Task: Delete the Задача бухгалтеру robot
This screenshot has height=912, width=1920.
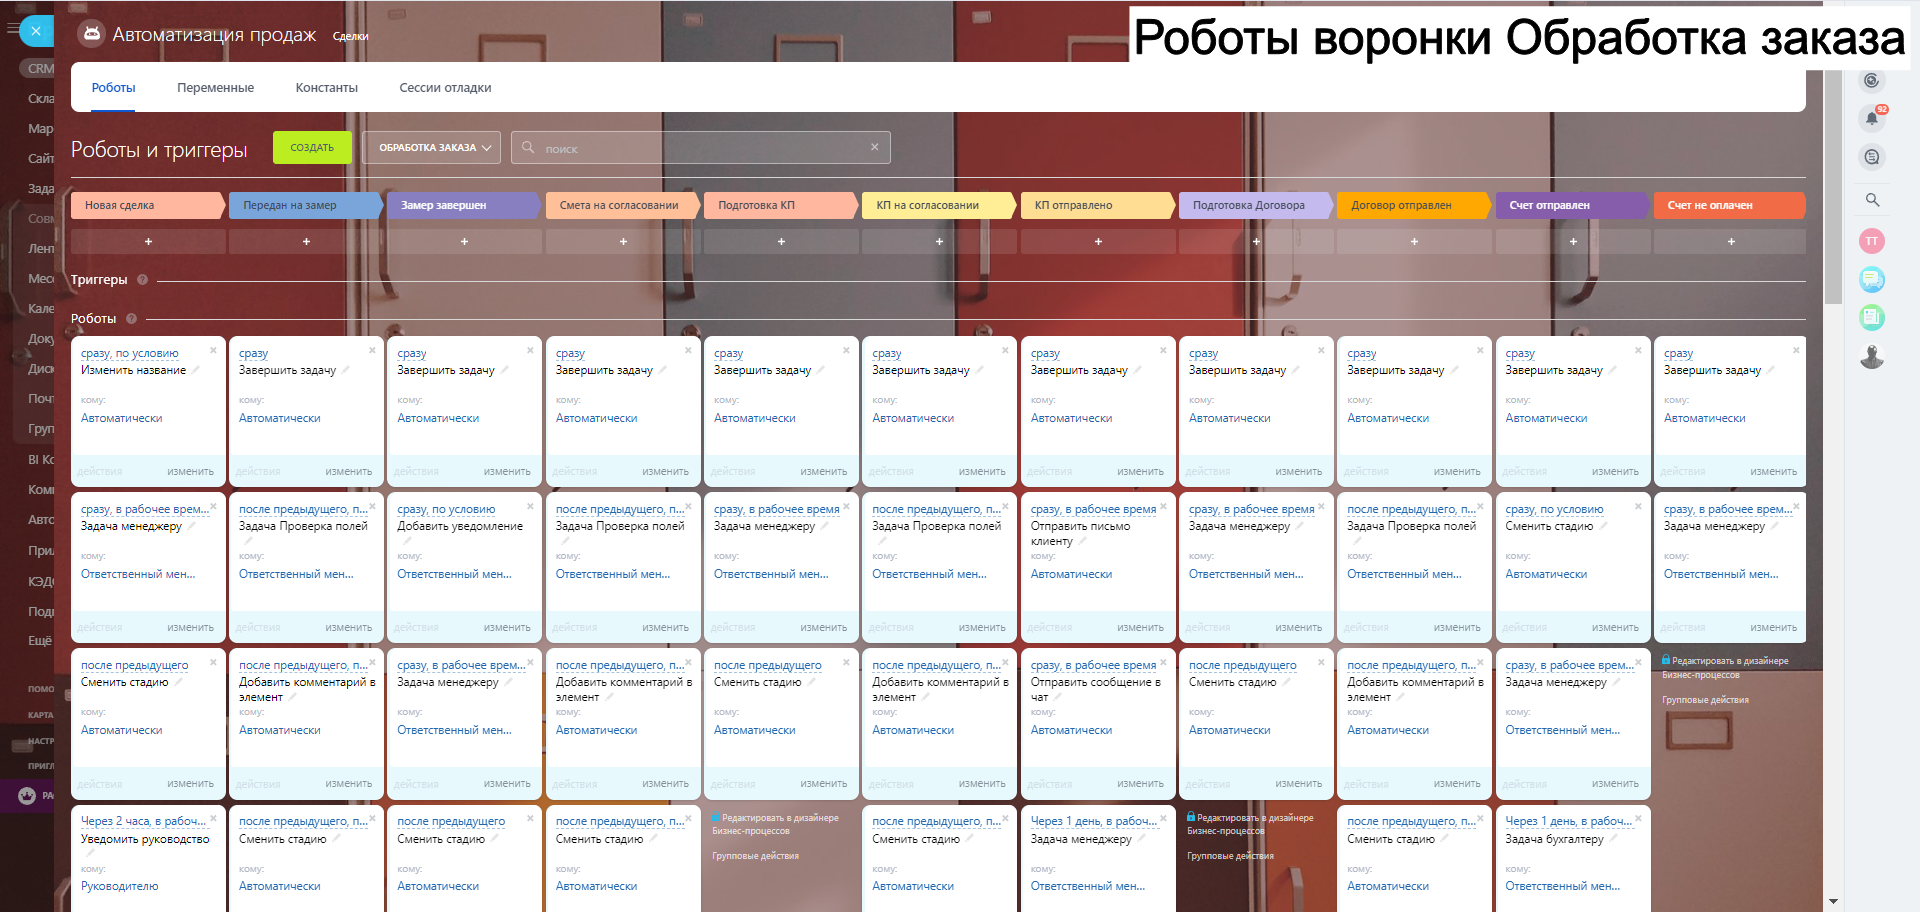Action: click(1638, 818)
